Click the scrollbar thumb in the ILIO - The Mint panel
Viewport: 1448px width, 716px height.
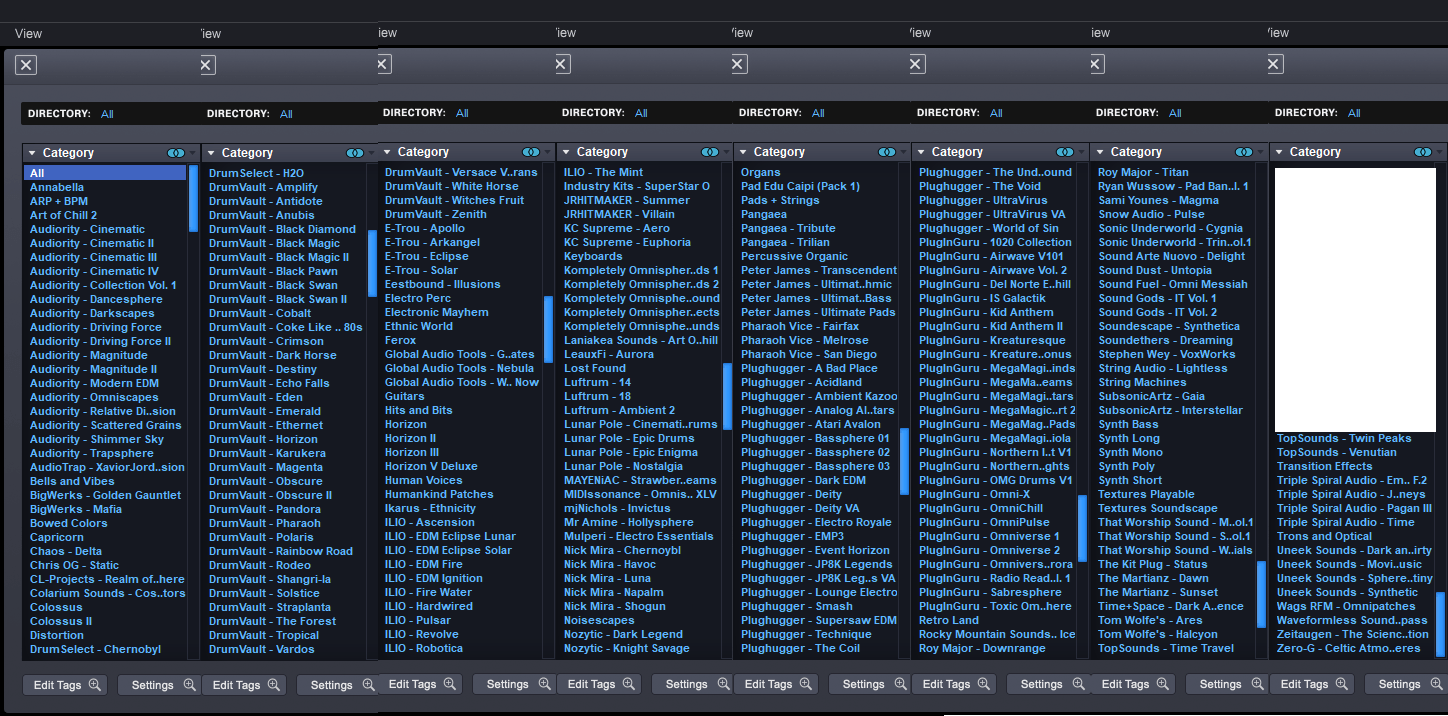727,396
